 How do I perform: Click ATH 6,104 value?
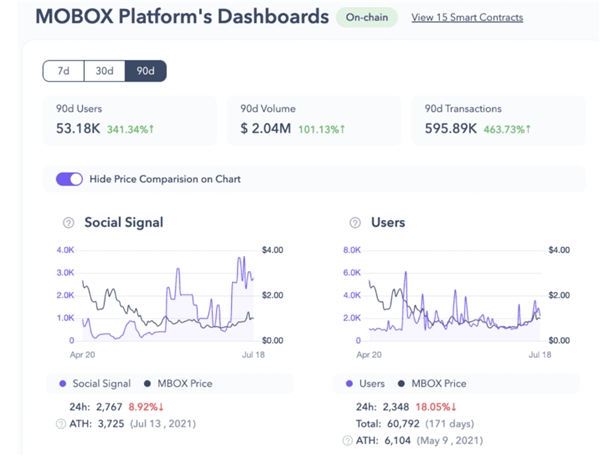click(398, 441)
